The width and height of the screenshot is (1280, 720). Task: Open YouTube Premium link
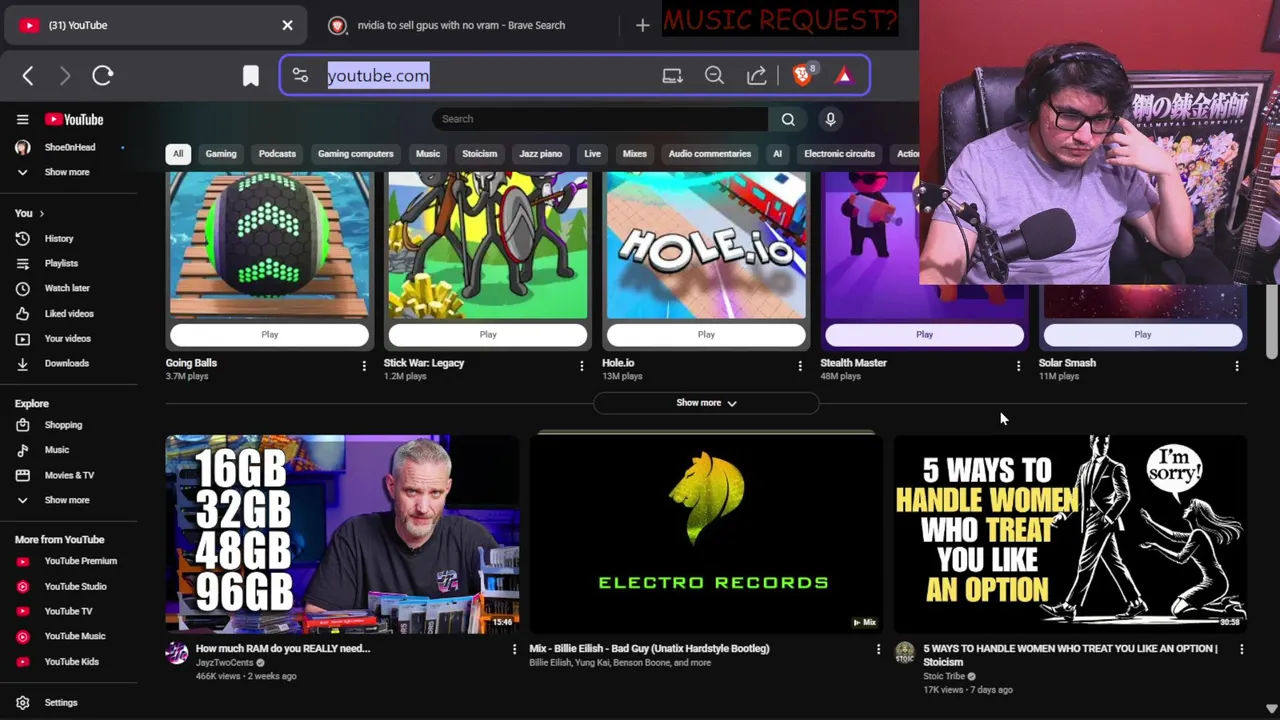click(x=80, y=561)
